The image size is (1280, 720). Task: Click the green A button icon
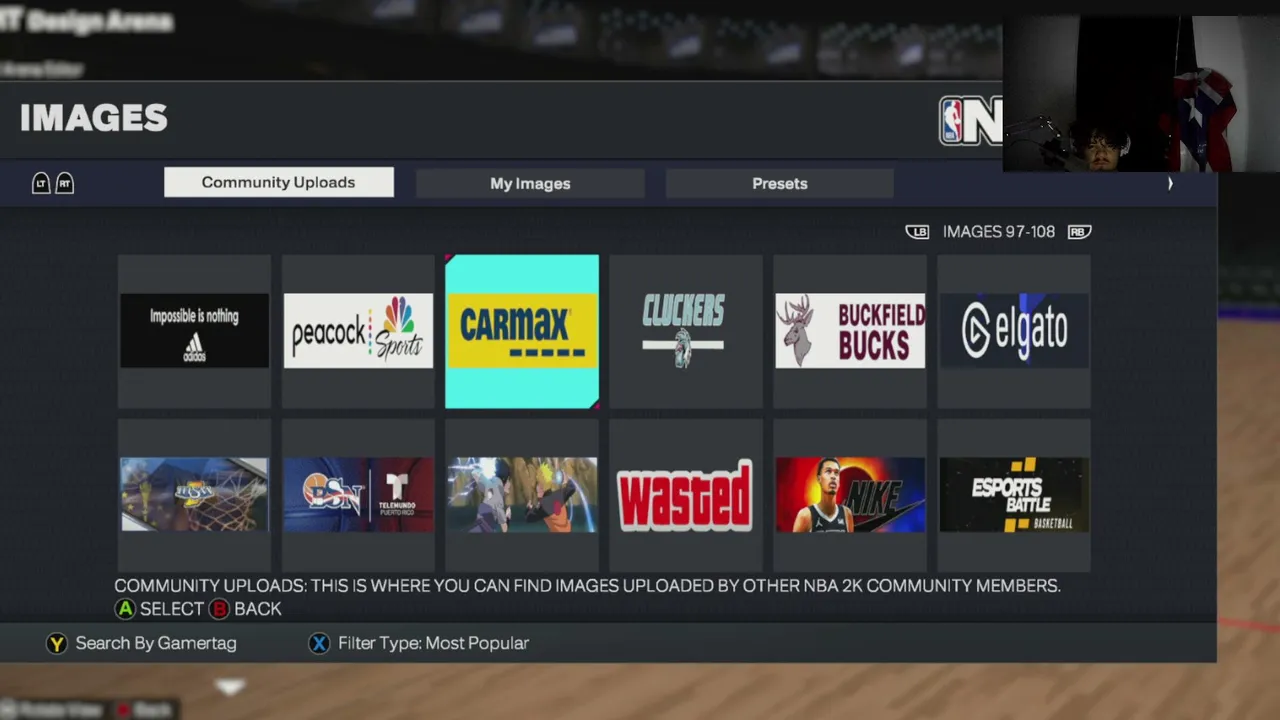click(x=125, y=609)
